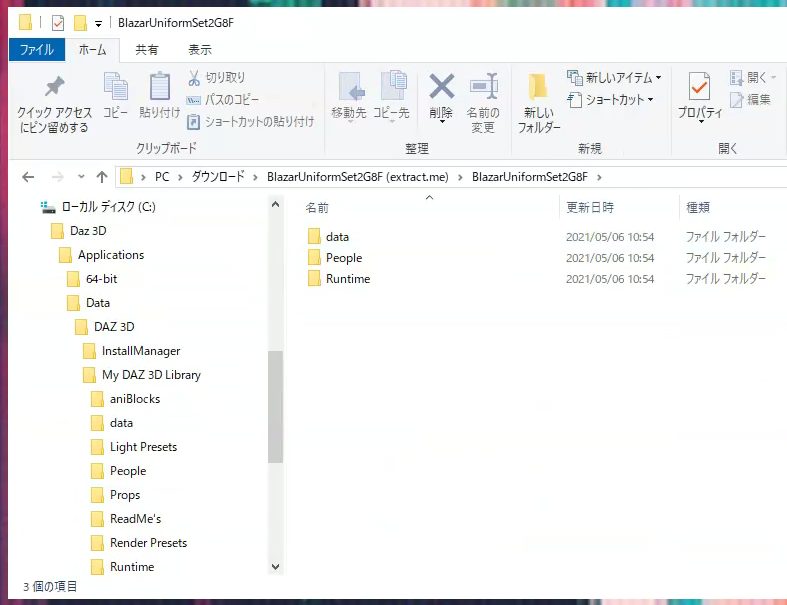Switch to the Home (ホーム) ribbon tab
Viewport: 787px width, 605px height.
[92, 50]
